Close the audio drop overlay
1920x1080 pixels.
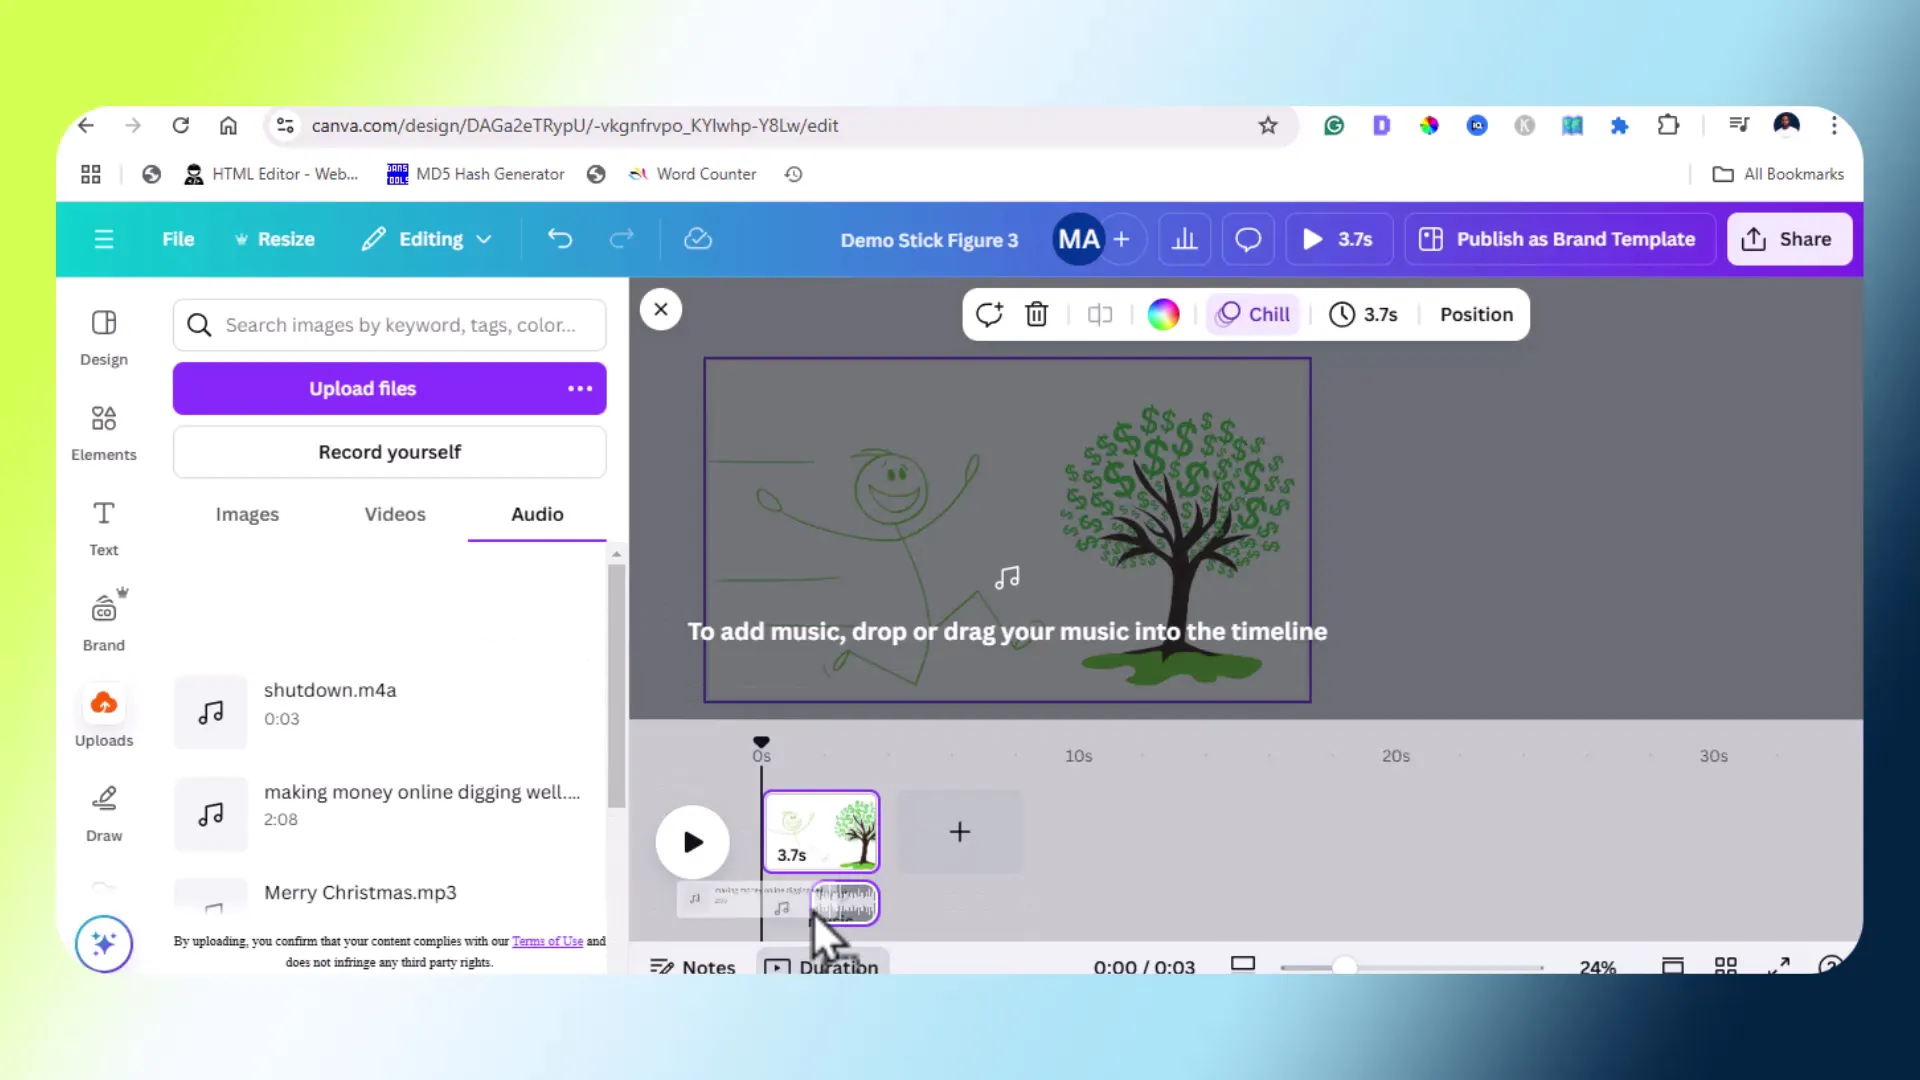pos(661,309)
